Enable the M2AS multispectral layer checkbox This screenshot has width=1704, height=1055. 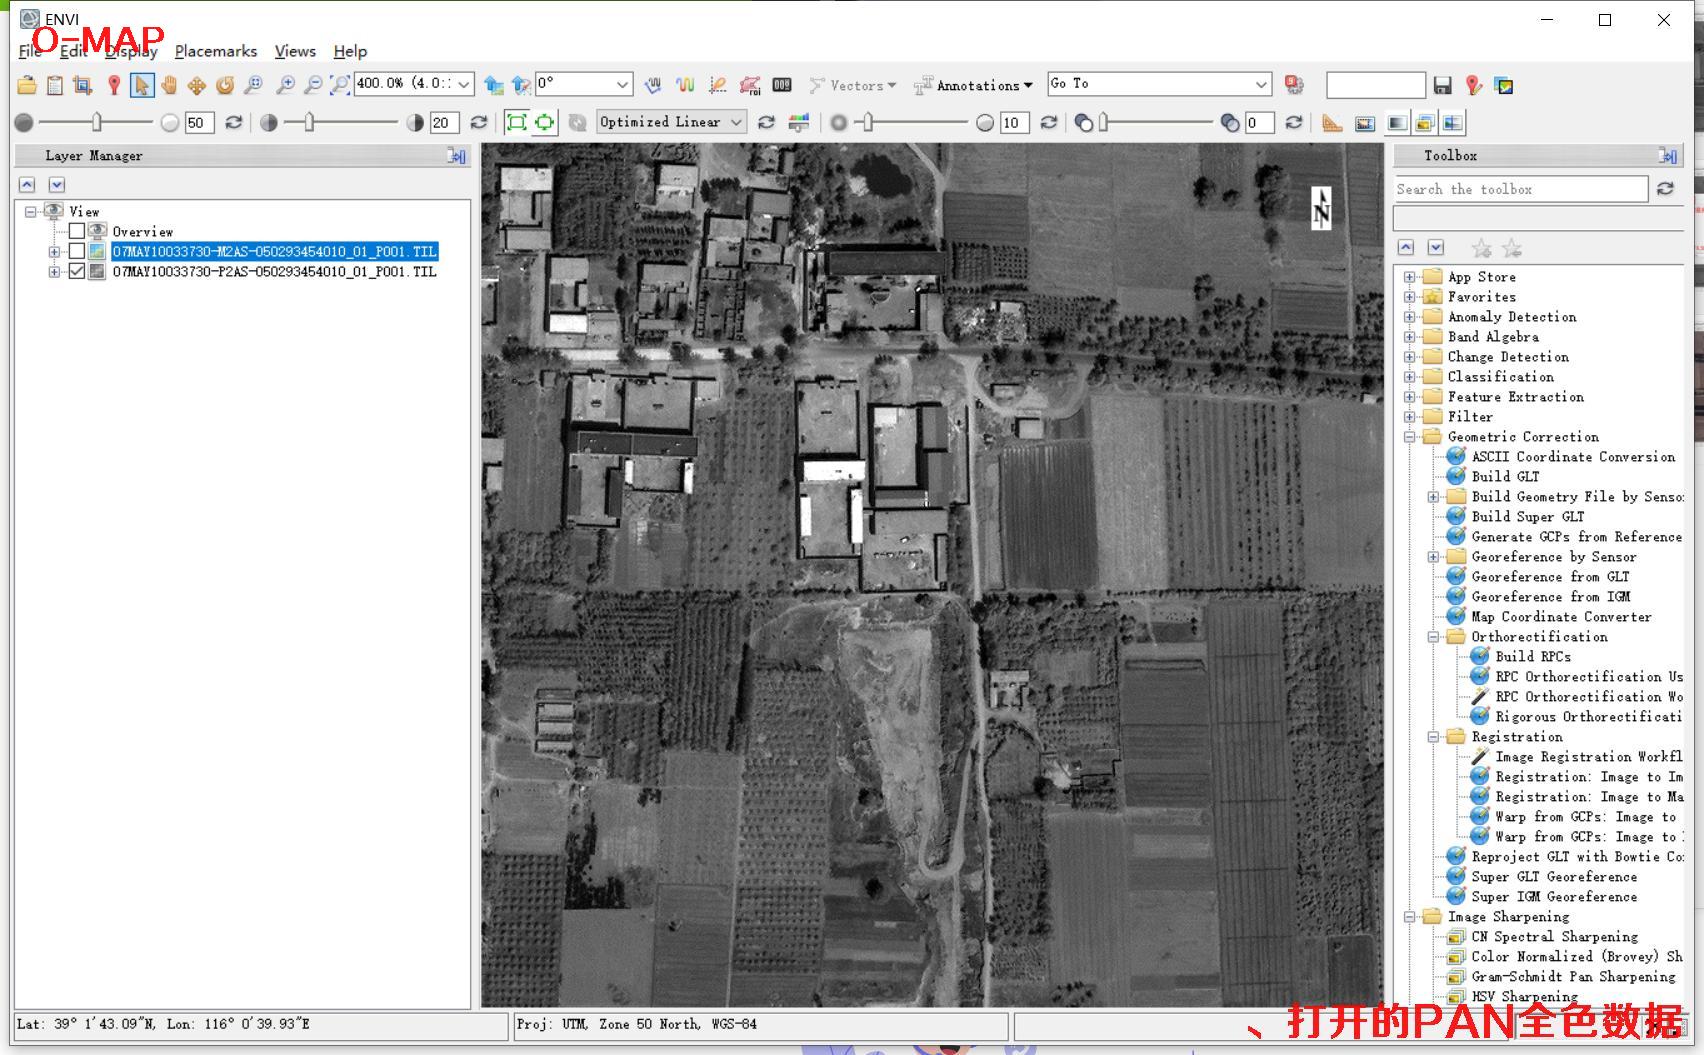pyautogui.click(x=77, y=251)
